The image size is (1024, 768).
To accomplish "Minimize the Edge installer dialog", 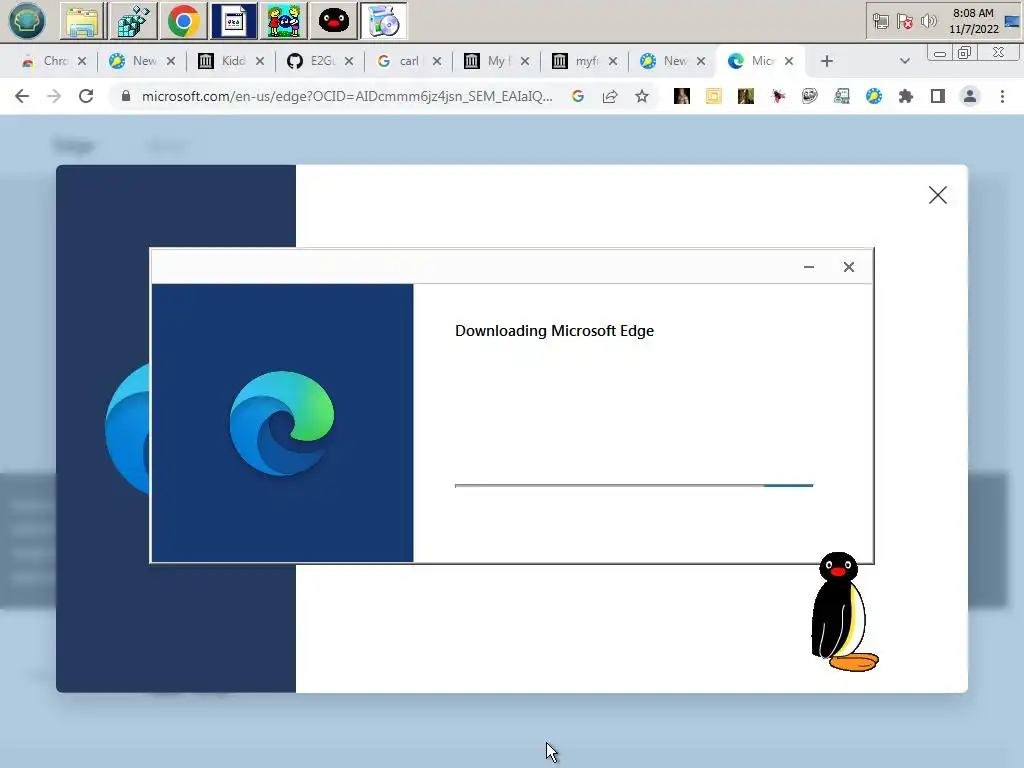I will point(808,266).
